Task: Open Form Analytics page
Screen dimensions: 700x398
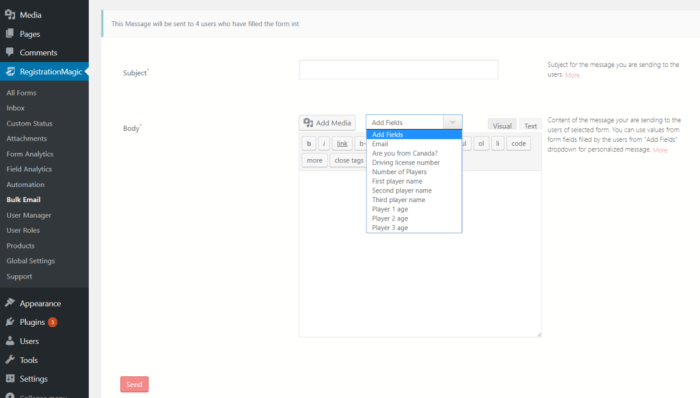Action: point(30,154)
